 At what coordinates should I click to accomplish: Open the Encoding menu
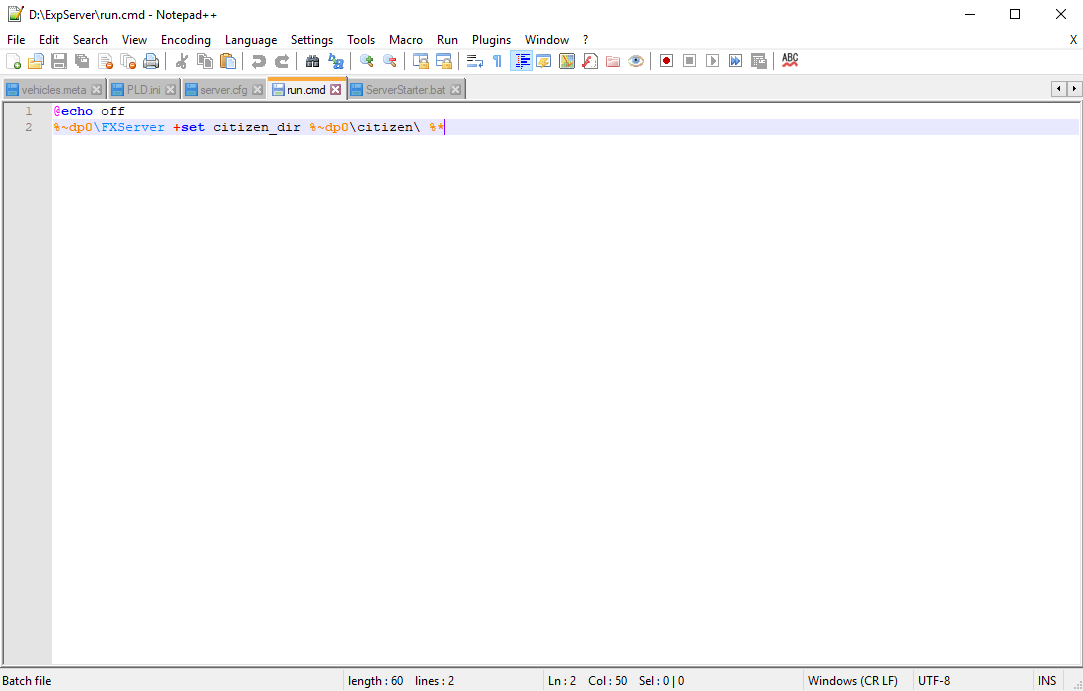[186, 40]
